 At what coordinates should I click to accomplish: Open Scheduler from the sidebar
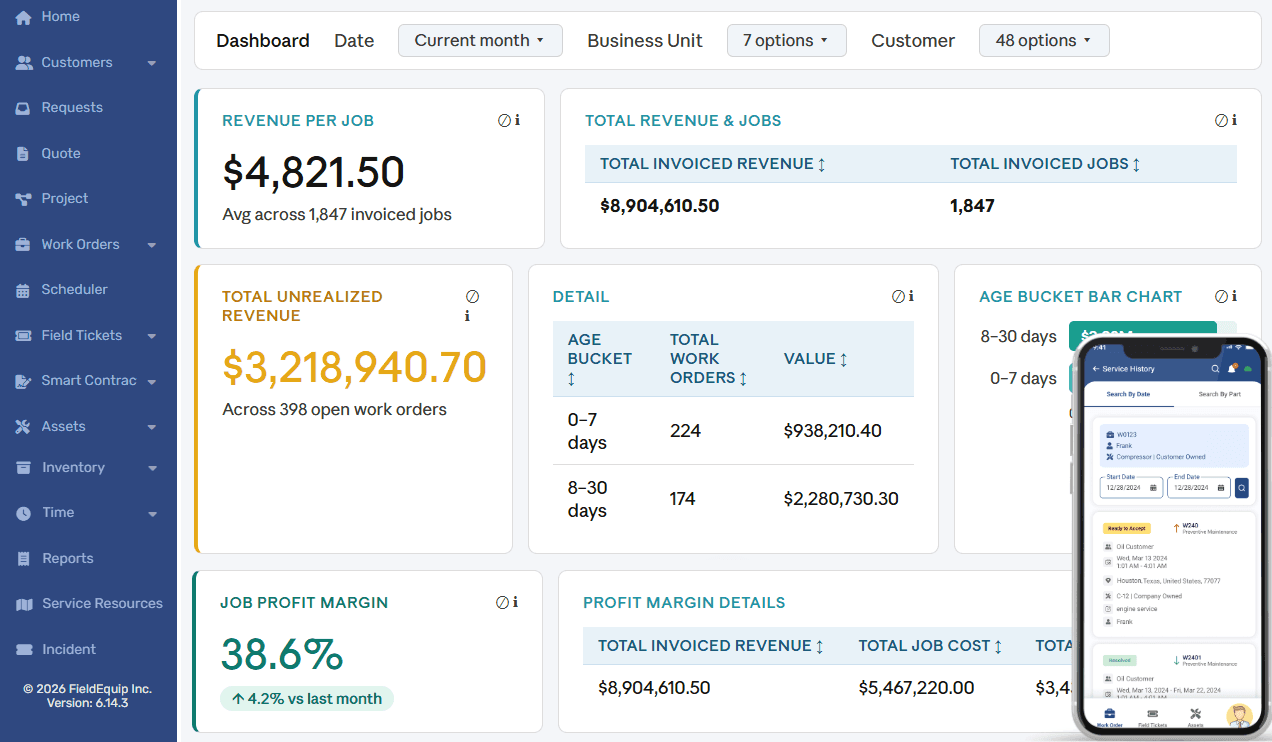[74, 290]
